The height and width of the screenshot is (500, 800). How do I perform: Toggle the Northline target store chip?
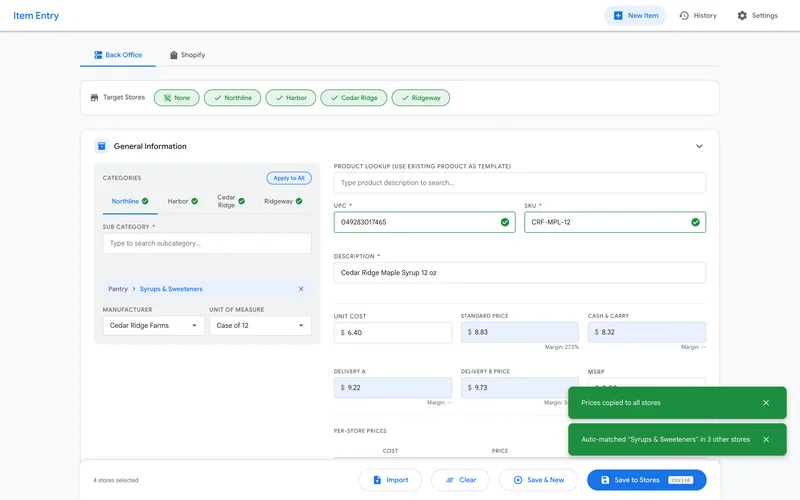233,97
